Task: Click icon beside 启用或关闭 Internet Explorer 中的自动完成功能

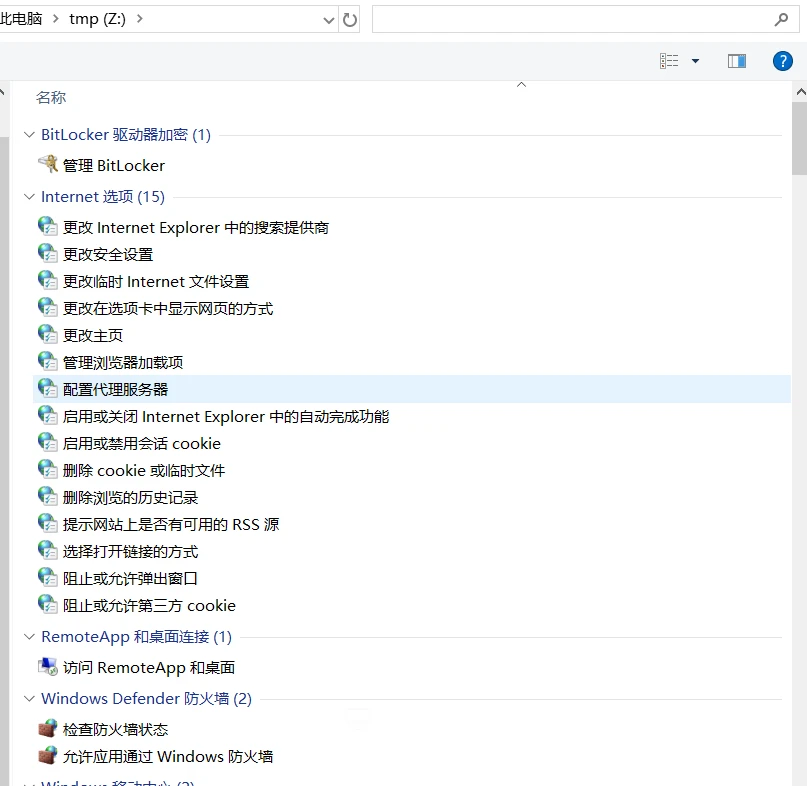Action: coord(48,415)
